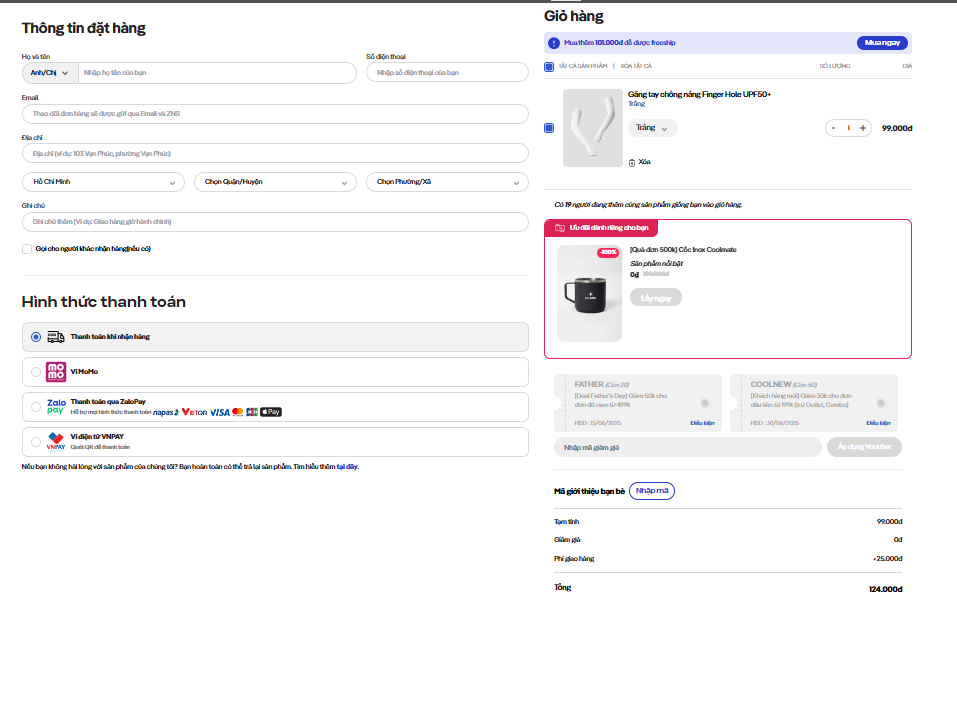The width and height of the screenshot is (957, 713).
Task: Open the Anh/Chị title dropdown
Action: [50, 73]
